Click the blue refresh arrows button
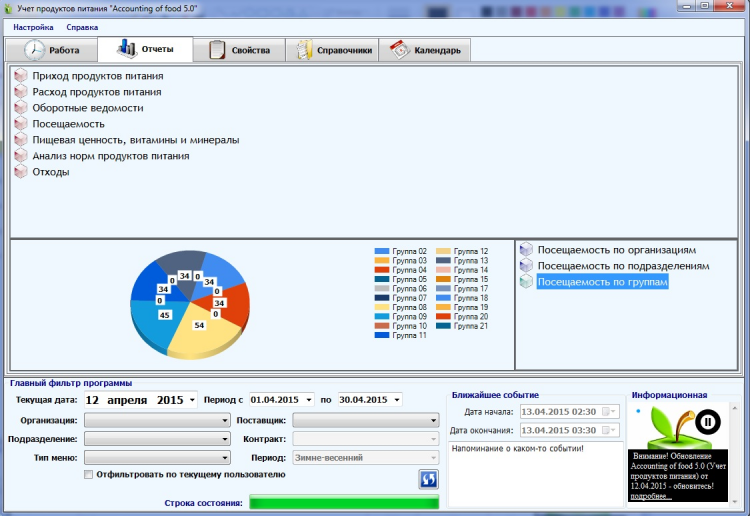This screenshot has height=516, width=750. click(x=429, y=479)
